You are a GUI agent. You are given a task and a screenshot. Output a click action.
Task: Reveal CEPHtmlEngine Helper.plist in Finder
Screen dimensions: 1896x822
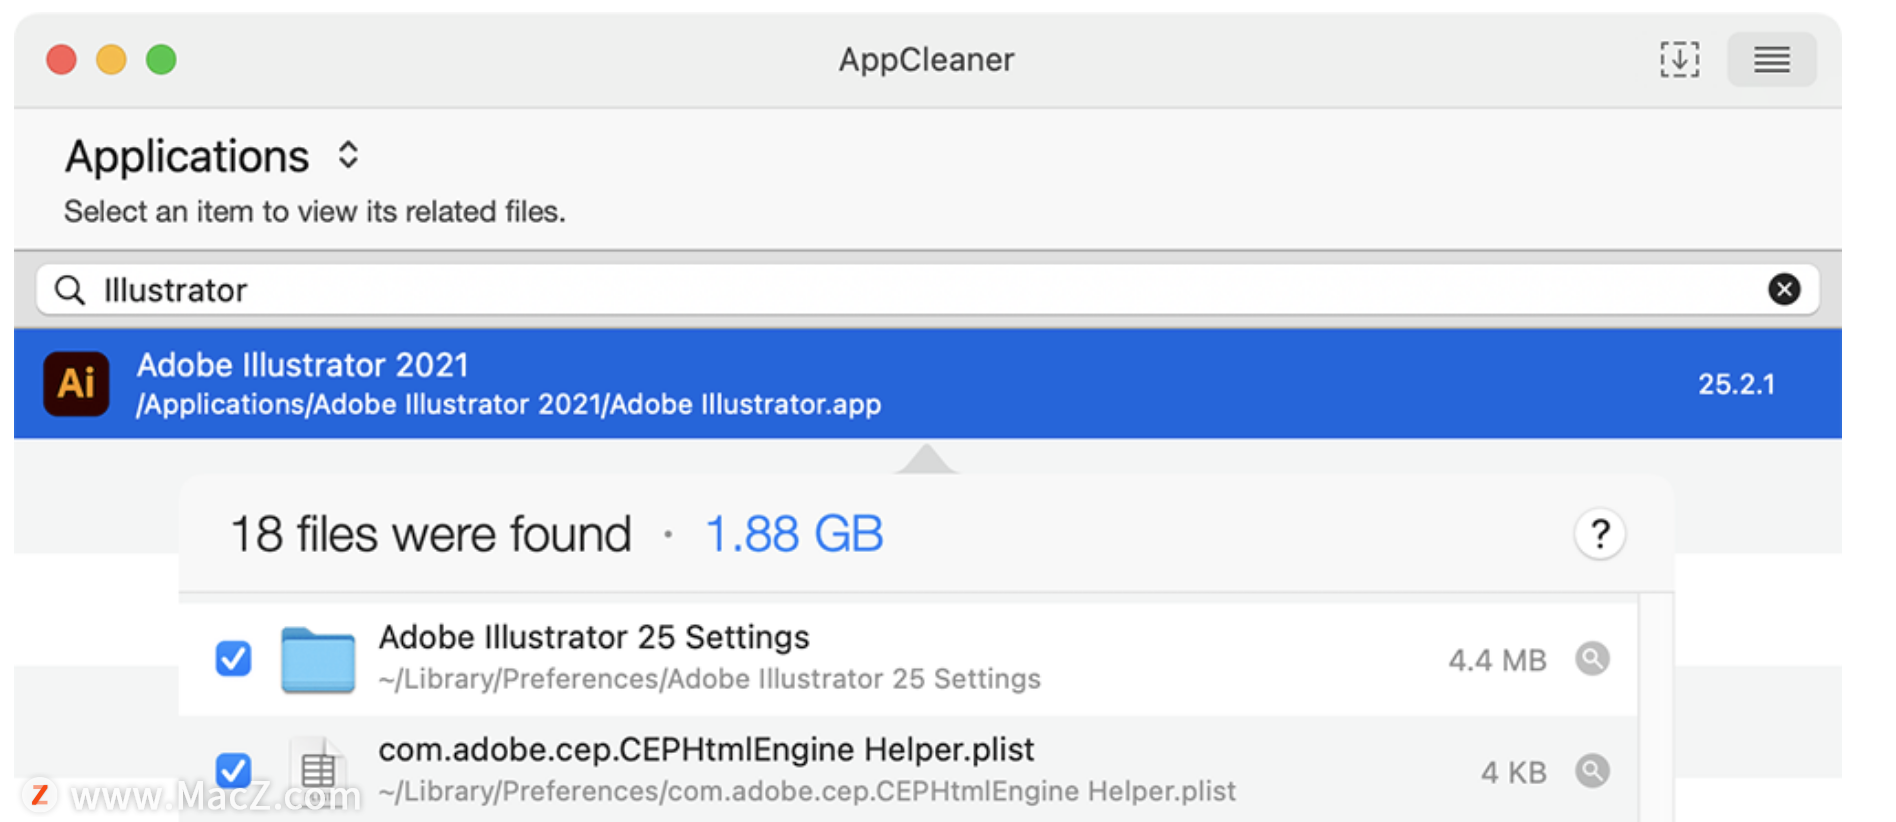(1592, 771)
